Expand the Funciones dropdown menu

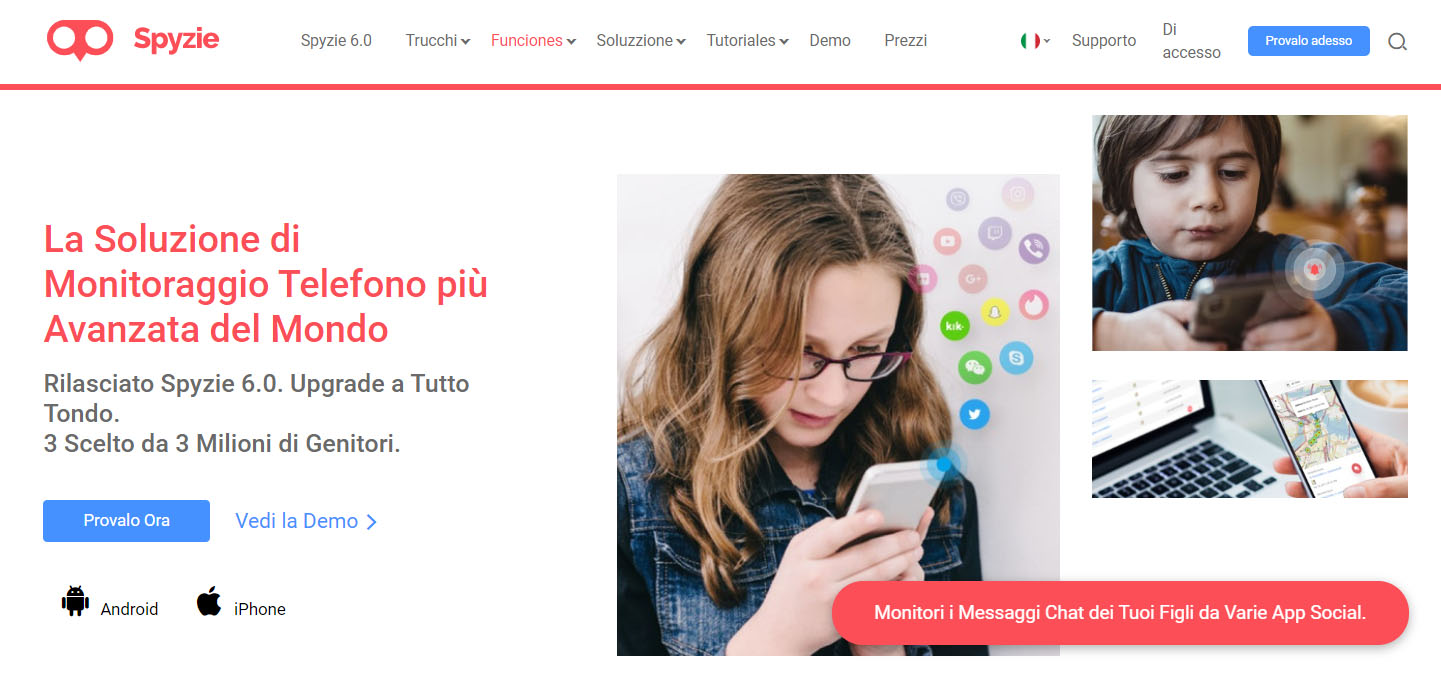533,41
